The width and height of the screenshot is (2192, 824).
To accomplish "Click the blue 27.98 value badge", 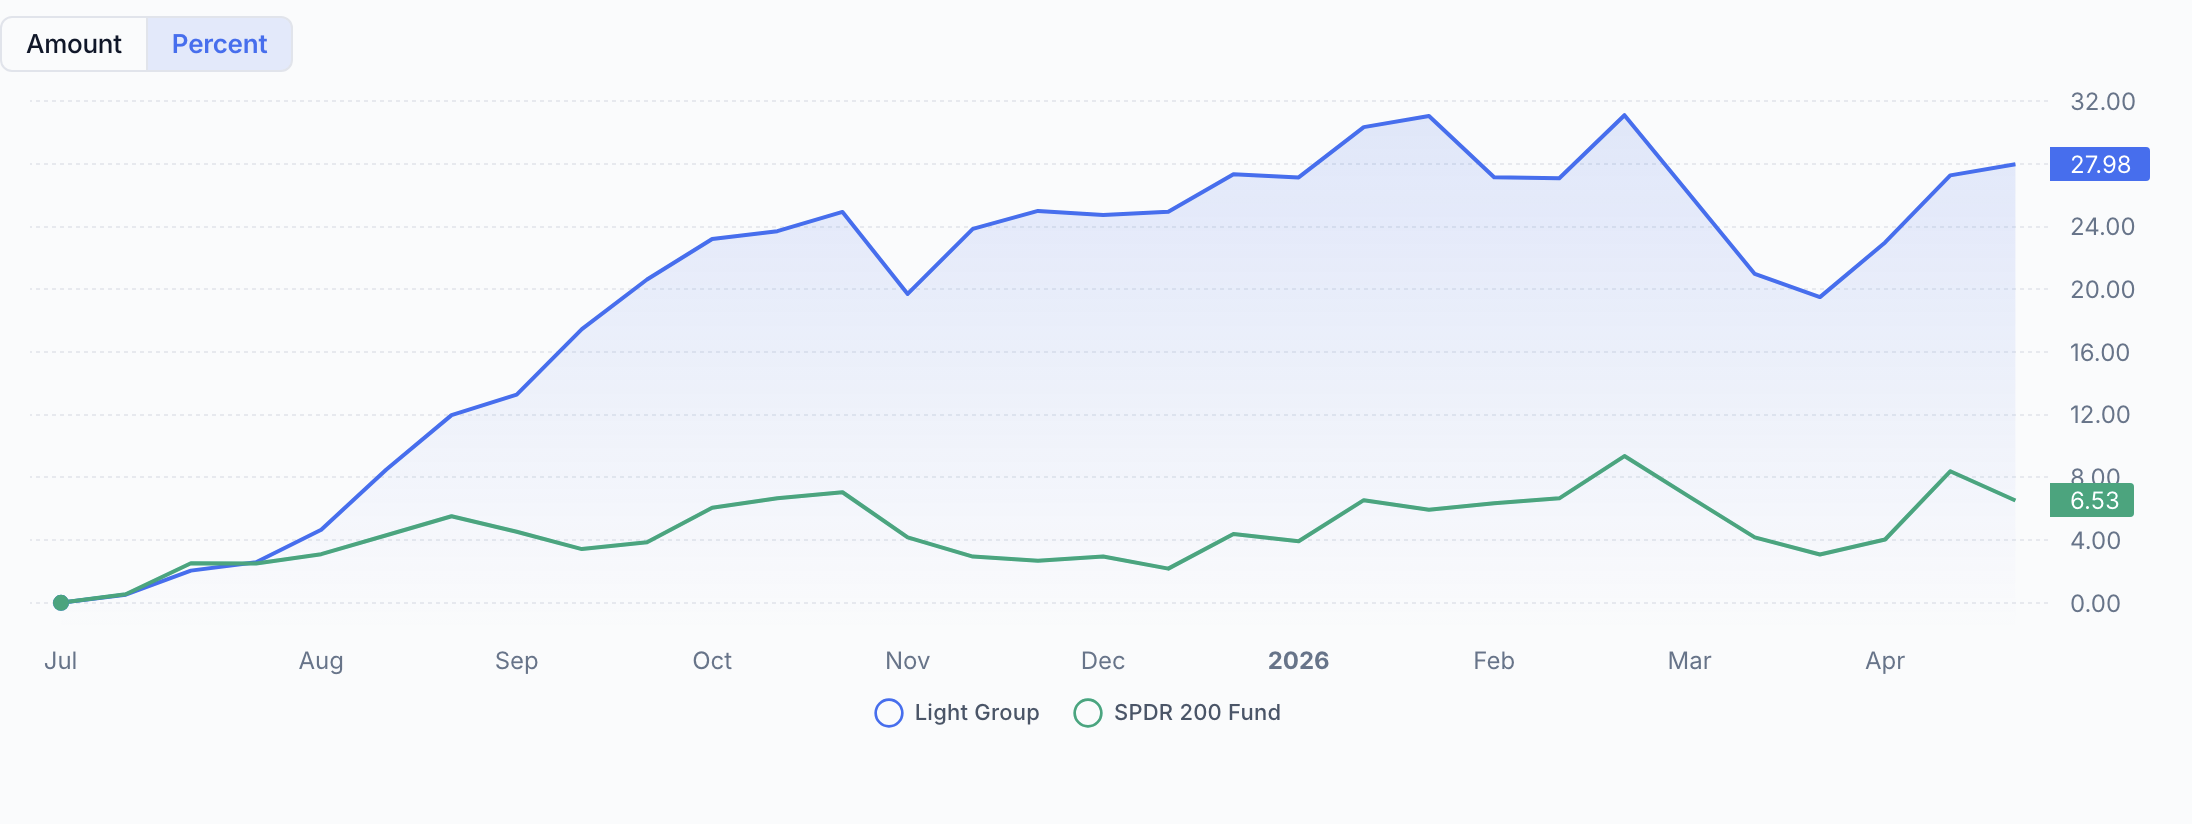I will pyautogui.click(x=2098, y=164).
